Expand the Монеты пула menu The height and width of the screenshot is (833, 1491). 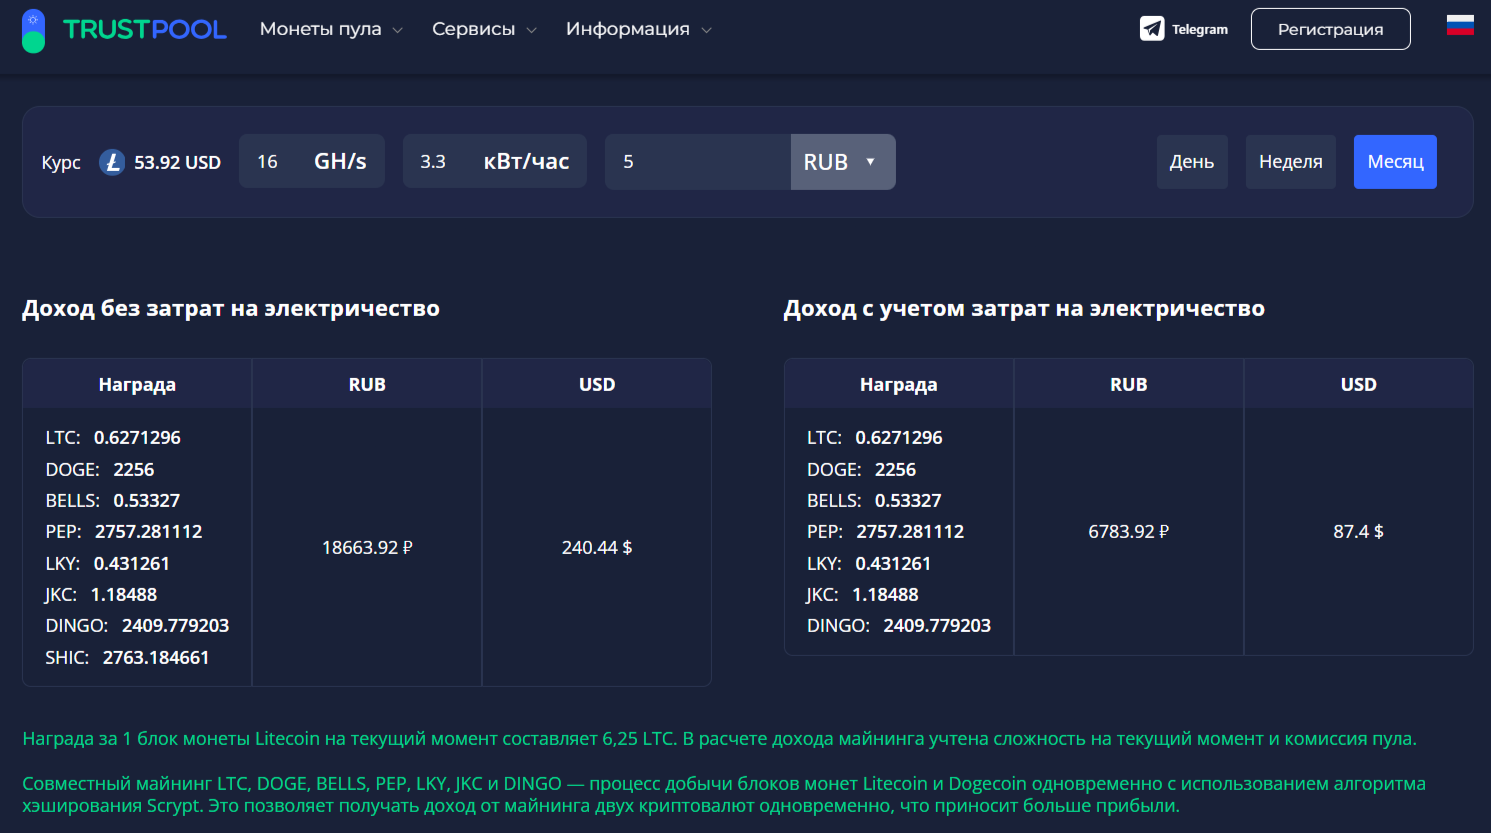click(331, 29)
